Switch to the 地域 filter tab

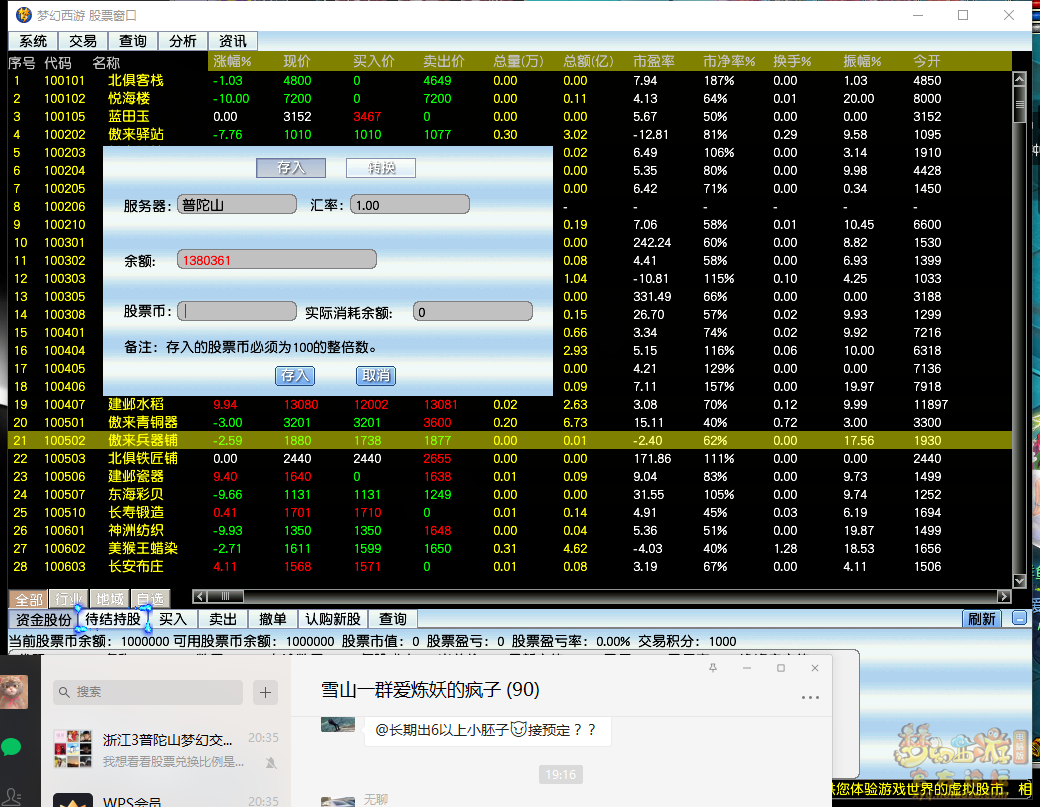pyautogui.click(x=109, y=599)
